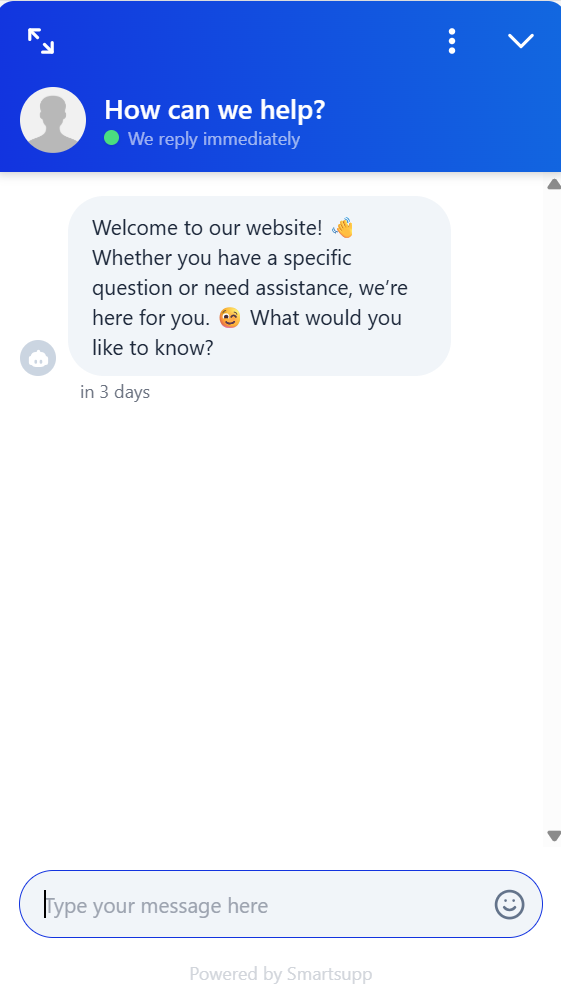Viewport: 561px width, 997px height.
Task: Click the "in 3 days" timestamp
Action: (115, 392)
